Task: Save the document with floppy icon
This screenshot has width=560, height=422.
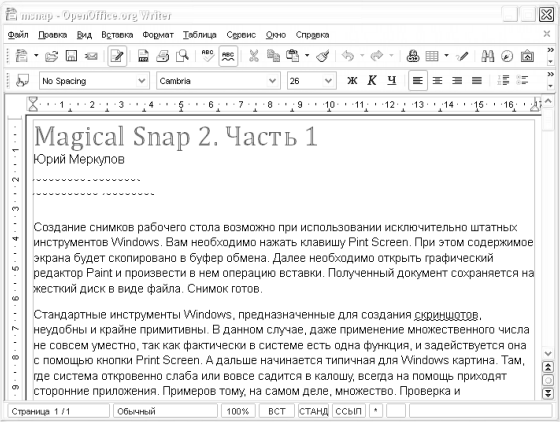Action: point(71,56)
